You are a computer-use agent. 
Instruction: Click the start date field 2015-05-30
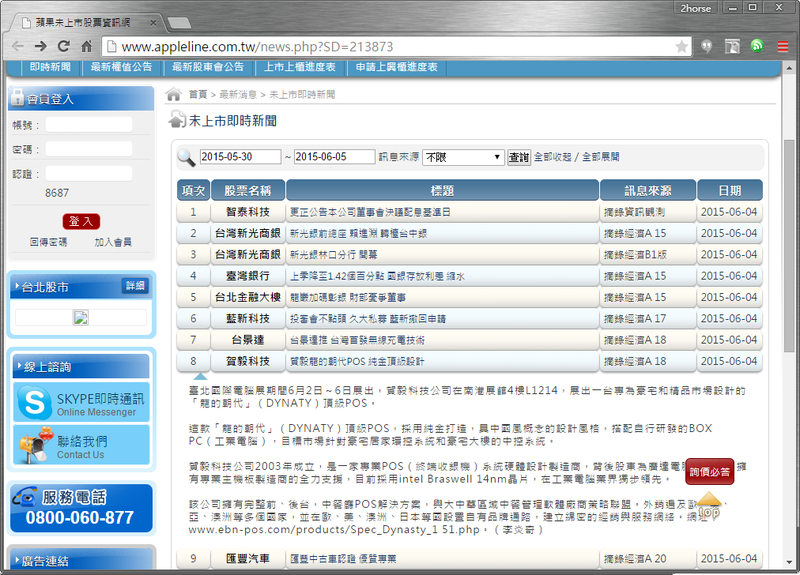(x=240, y=157)
